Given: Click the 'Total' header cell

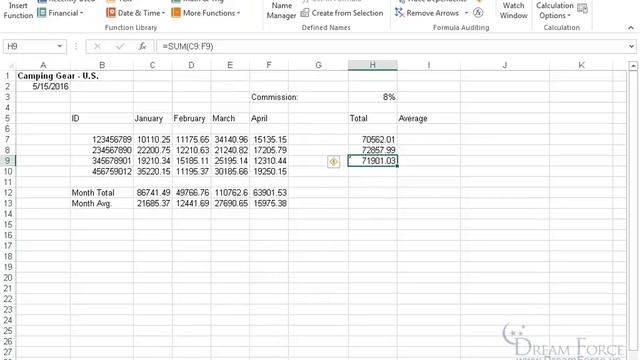Looking at the screenshot, I should pyautogui.click(x=372, y=118).
